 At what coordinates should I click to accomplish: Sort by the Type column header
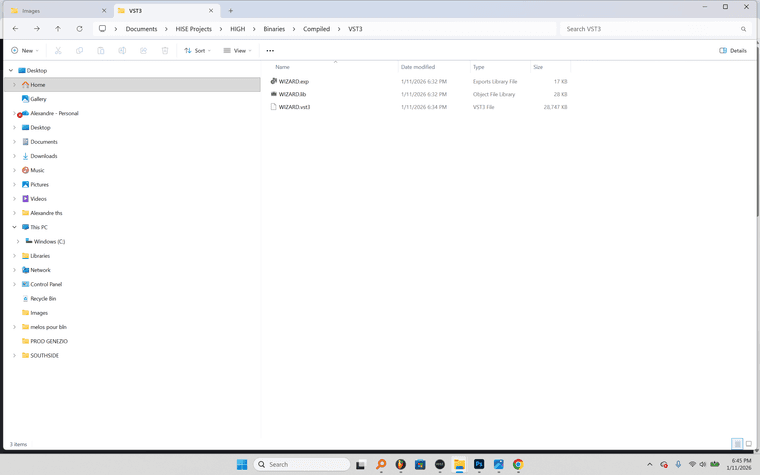click(500, 67)
